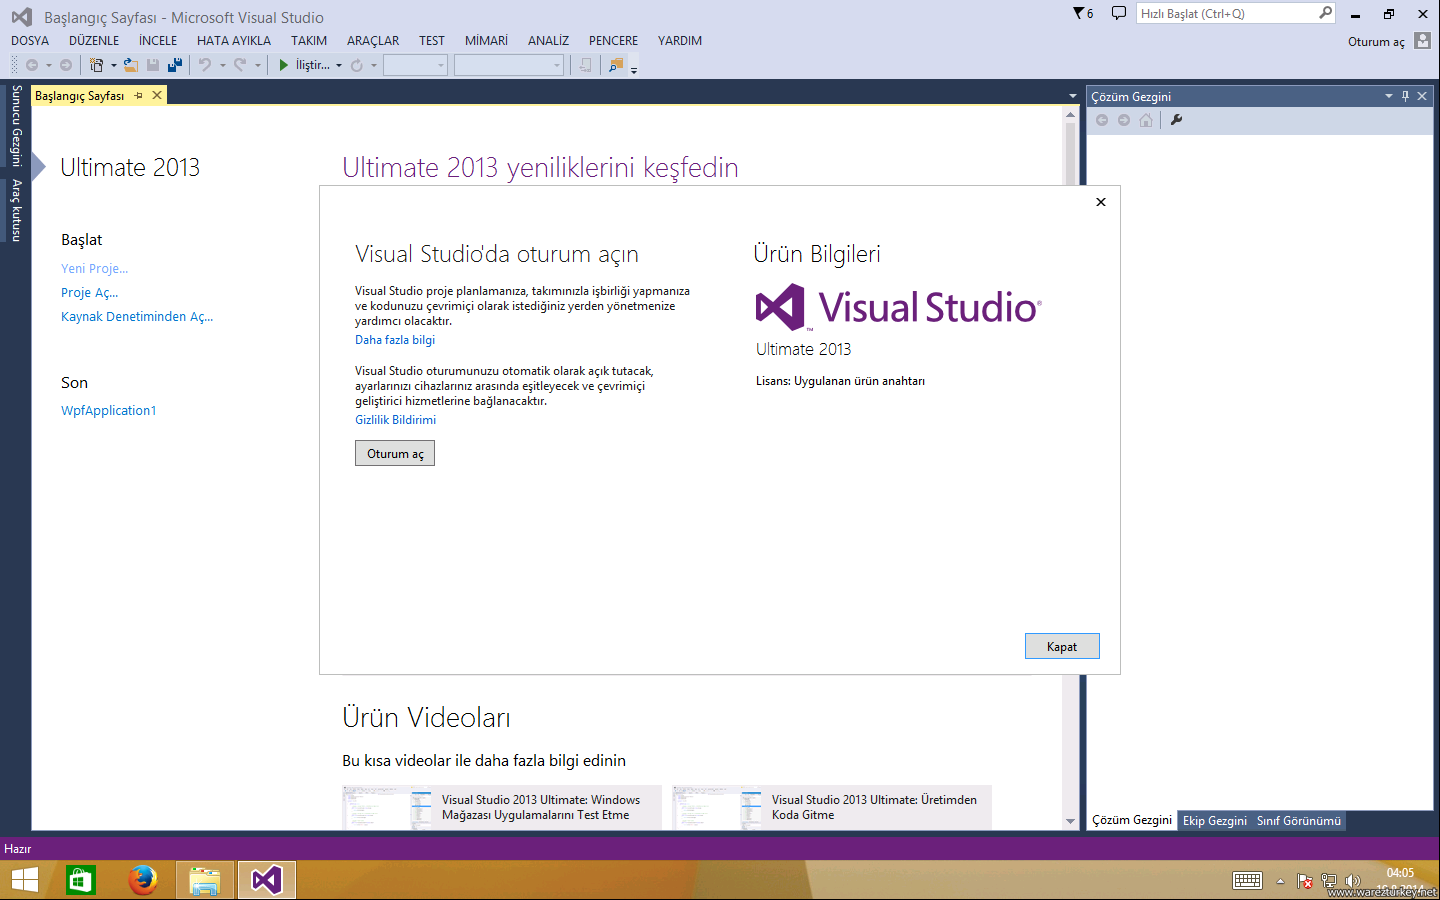Open recent project WpfApplication1
This screenshot has height=900, width=1440.
tap(109, 411)
